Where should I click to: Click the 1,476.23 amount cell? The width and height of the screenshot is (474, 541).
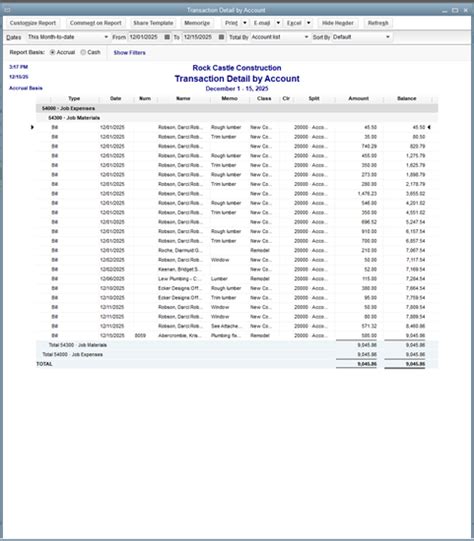pyautogui.click(x=367, y=194)
